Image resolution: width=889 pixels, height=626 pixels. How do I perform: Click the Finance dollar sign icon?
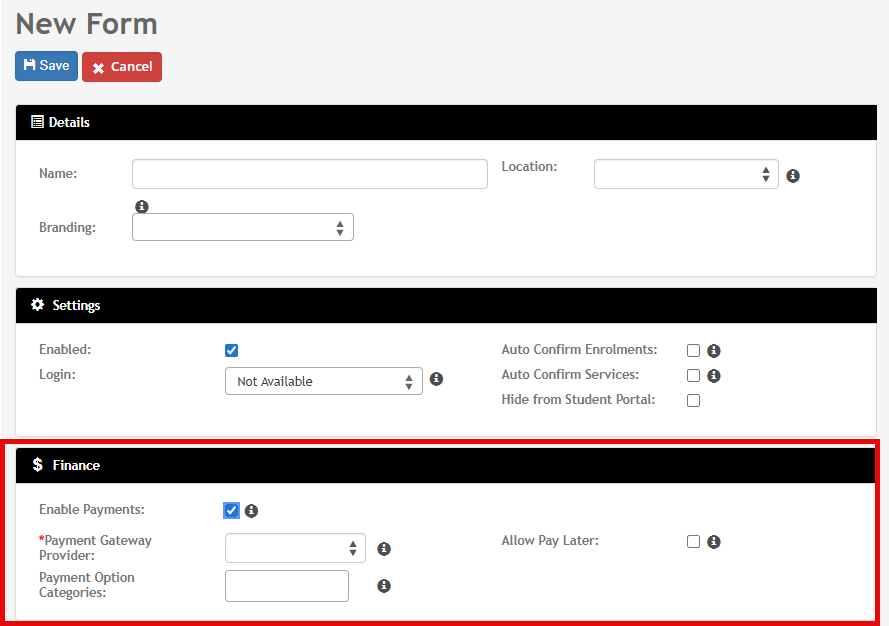(37, 464)
